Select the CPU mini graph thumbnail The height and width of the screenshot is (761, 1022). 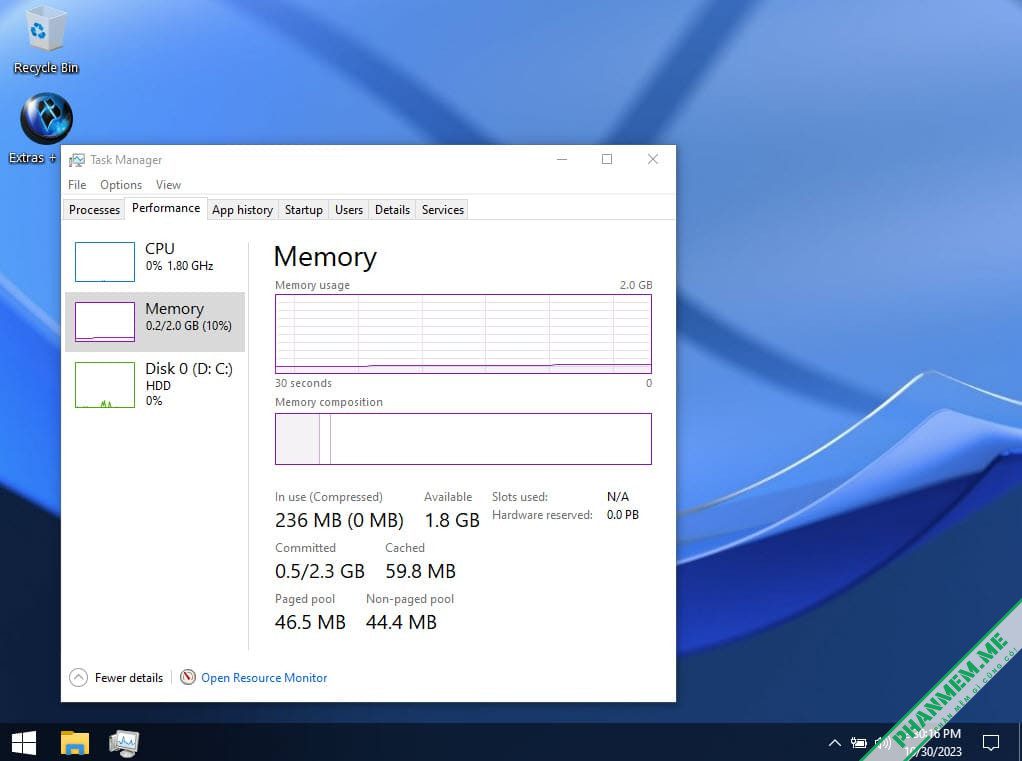click(105, 262)
